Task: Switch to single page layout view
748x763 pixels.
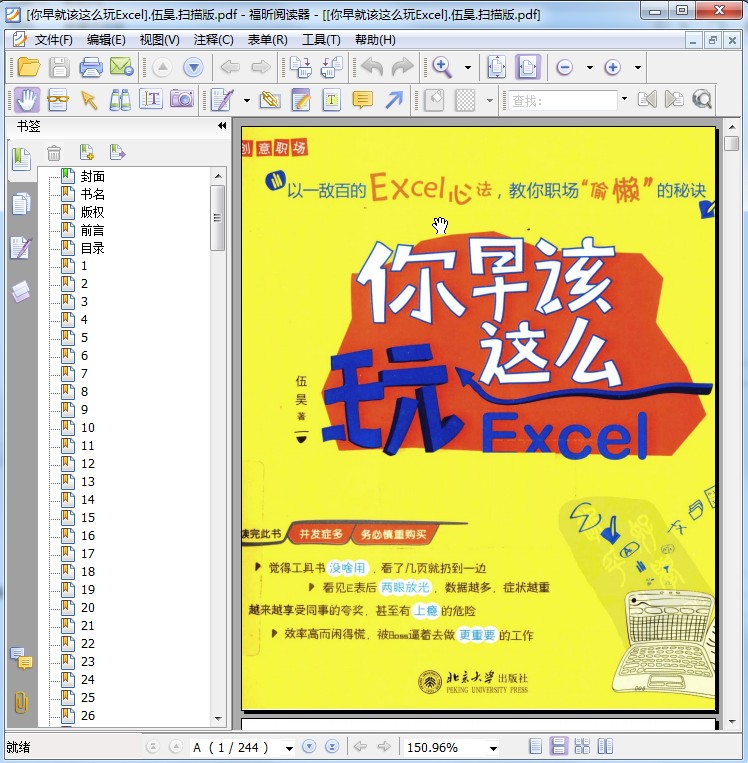Action: coord(535,746)
